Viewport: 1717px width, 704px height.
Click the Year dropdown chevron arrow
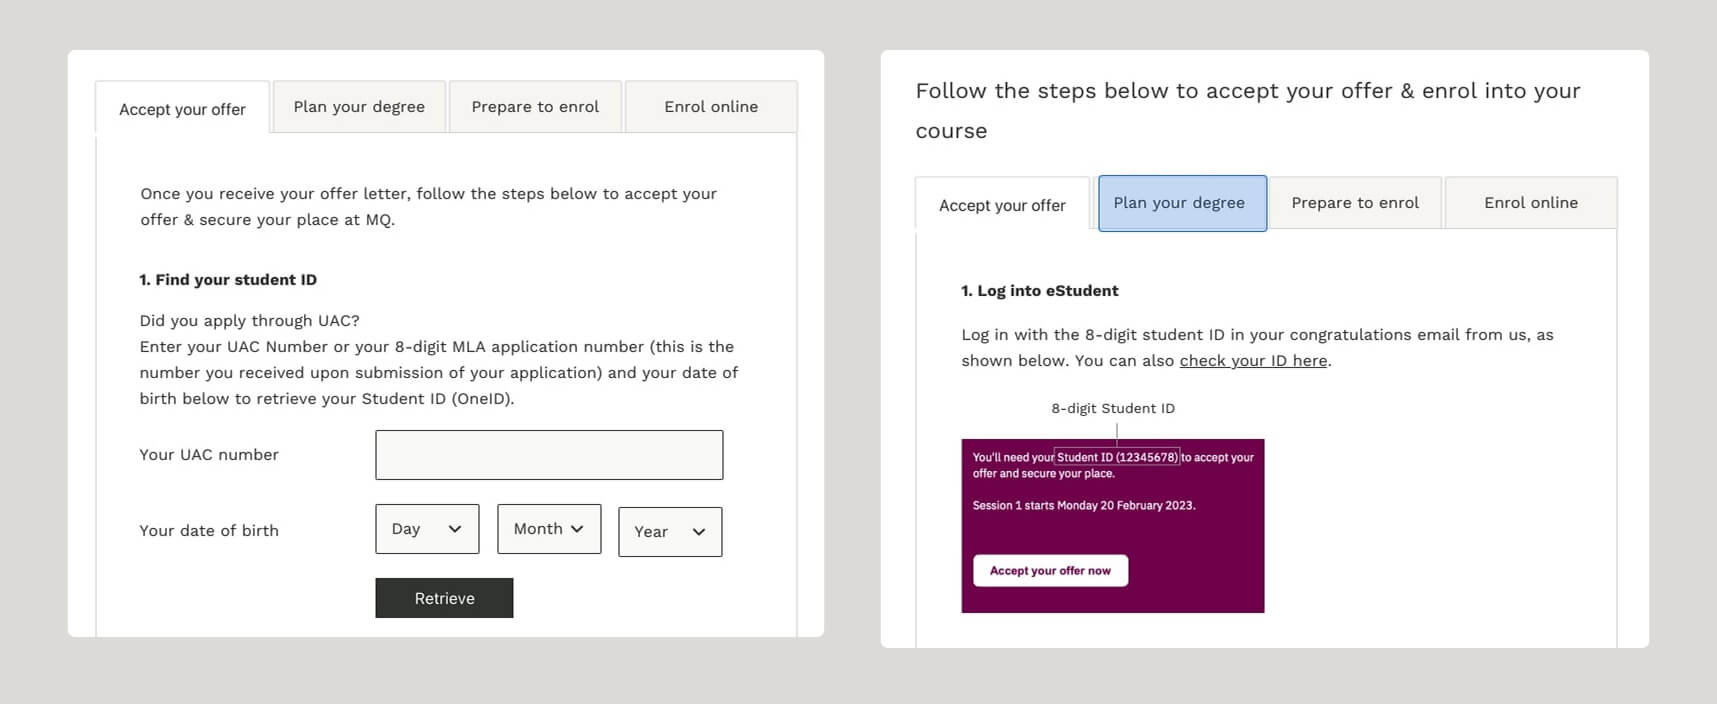(x=699, y=532)
